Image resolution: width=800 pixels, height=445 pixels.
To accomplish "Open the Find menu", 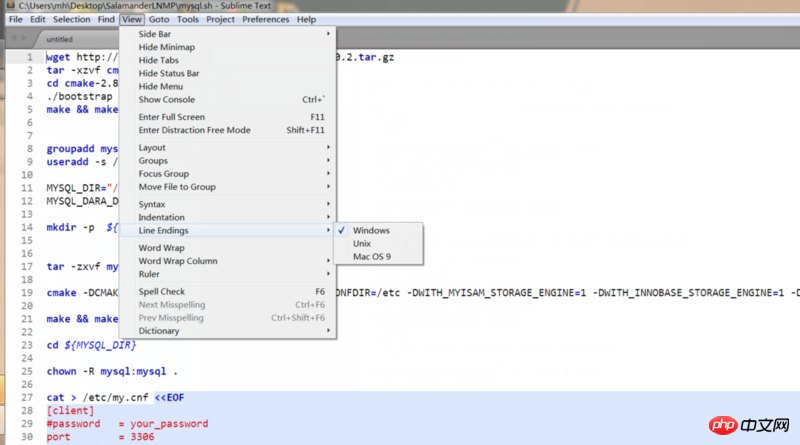I will 106,19.
